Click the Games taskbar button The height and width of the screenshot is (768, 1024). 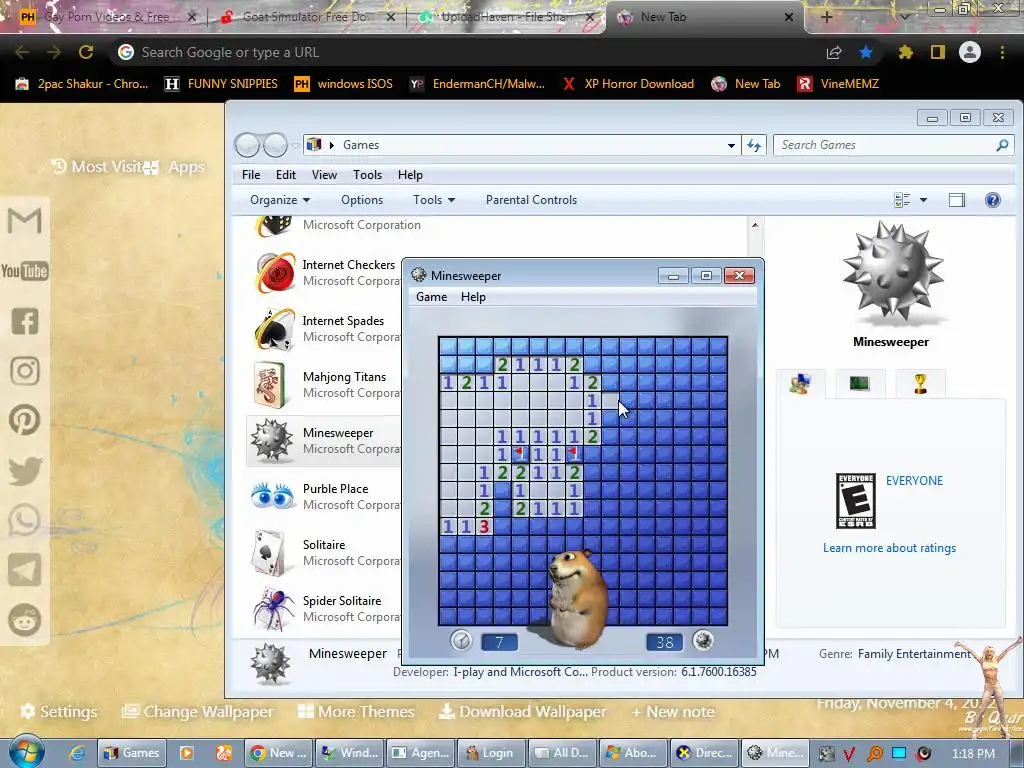[x=133, y=753]
